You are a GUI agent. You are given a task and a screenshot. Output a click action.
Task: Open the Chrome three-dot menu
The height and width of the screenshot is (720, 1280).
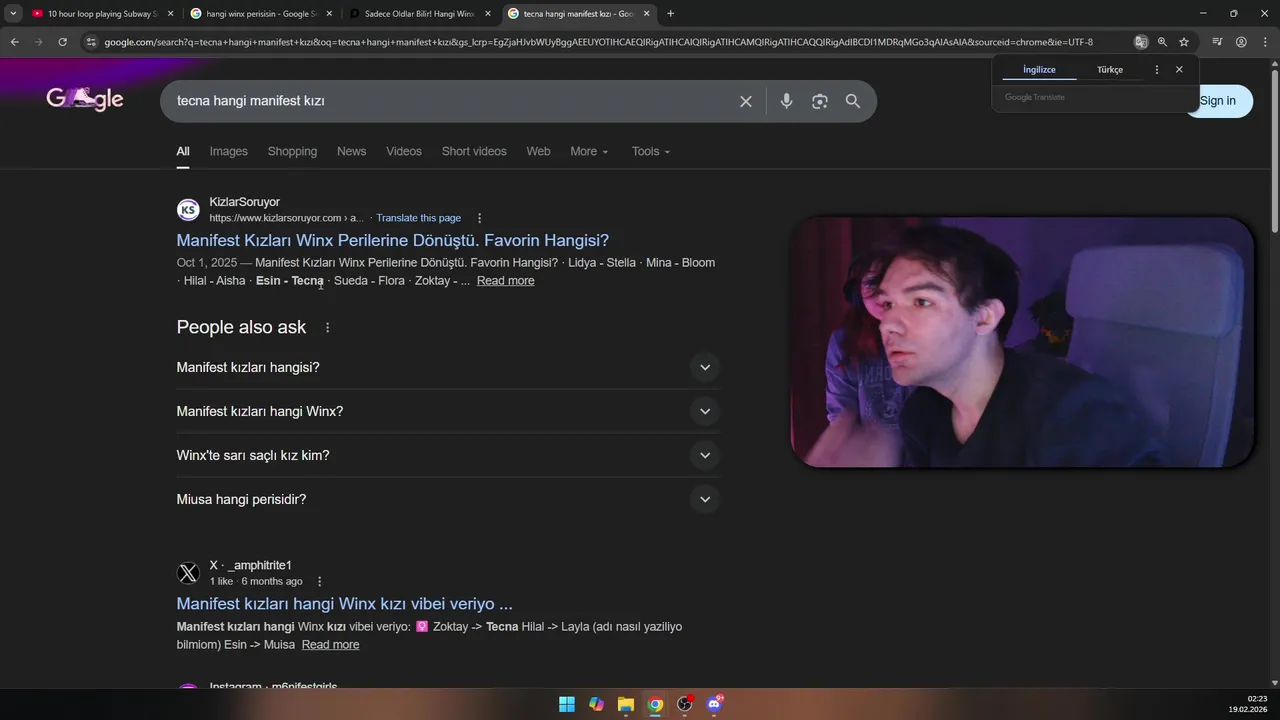click(1265, 42)
